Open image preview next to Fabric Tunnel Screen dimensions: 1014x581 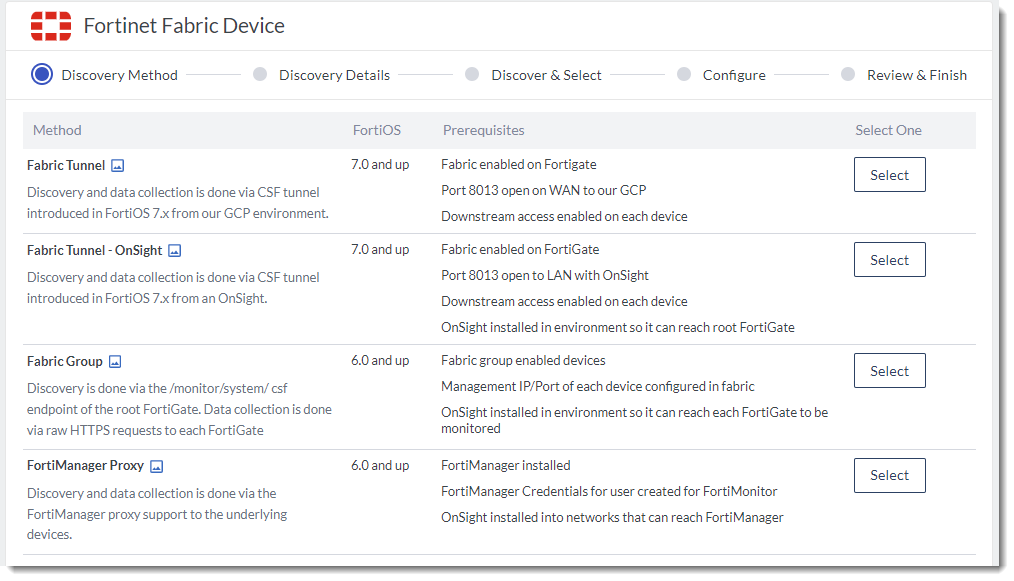(x=118, y=166)
